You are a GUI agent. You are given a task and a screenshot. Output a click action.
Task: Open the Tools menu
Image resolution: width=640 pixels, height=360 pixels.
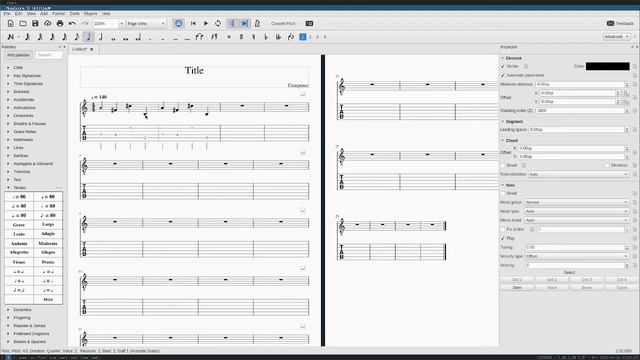[x=74, y=13]
